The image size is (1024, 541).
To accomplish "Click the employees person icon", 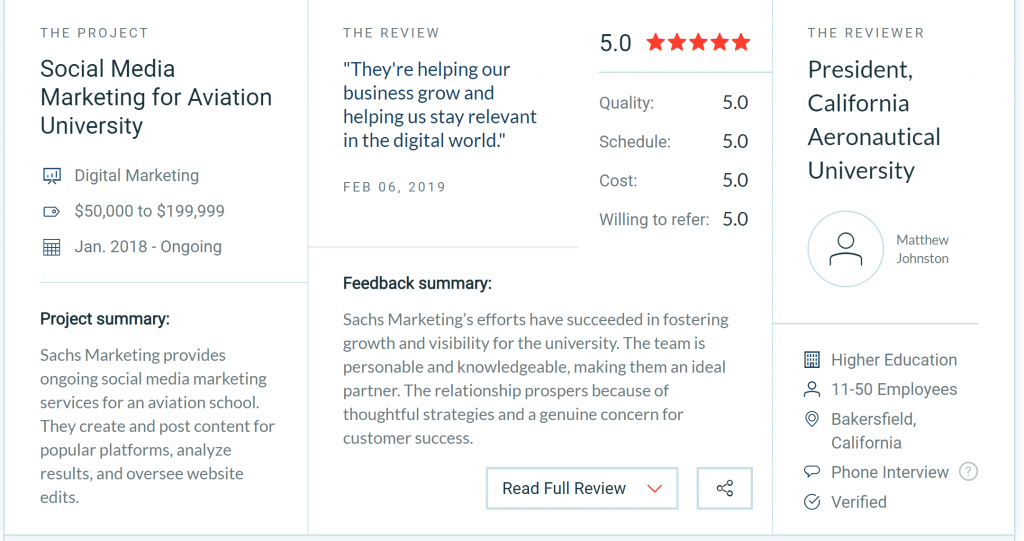I will (812, 389).
